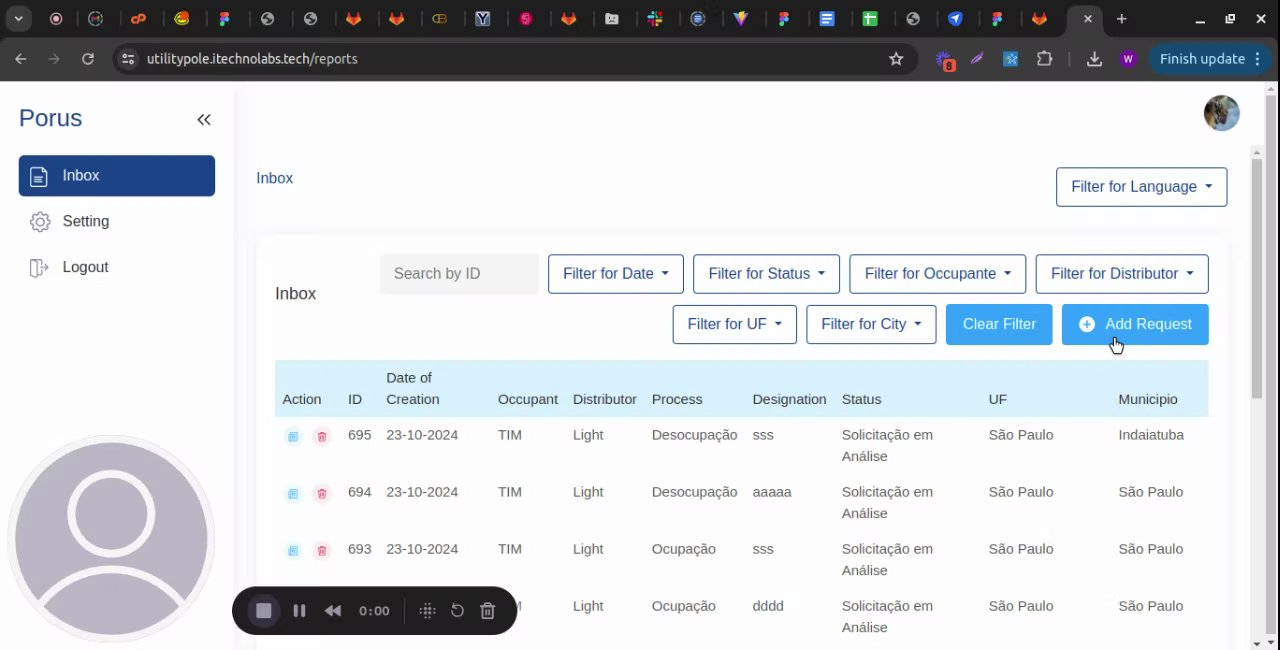The width and height of the screenshot is (1280, 650).
Task: Expand Filter for City dropdown
Action: [x=871, y=324]
